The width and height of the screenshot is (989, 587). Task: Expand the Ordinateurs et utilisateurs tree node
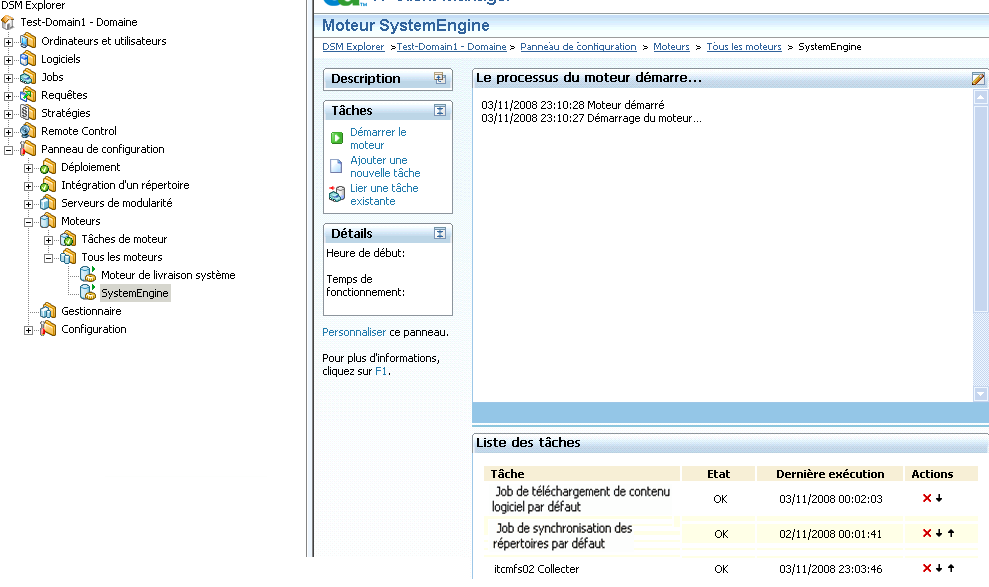coord(9,41)
